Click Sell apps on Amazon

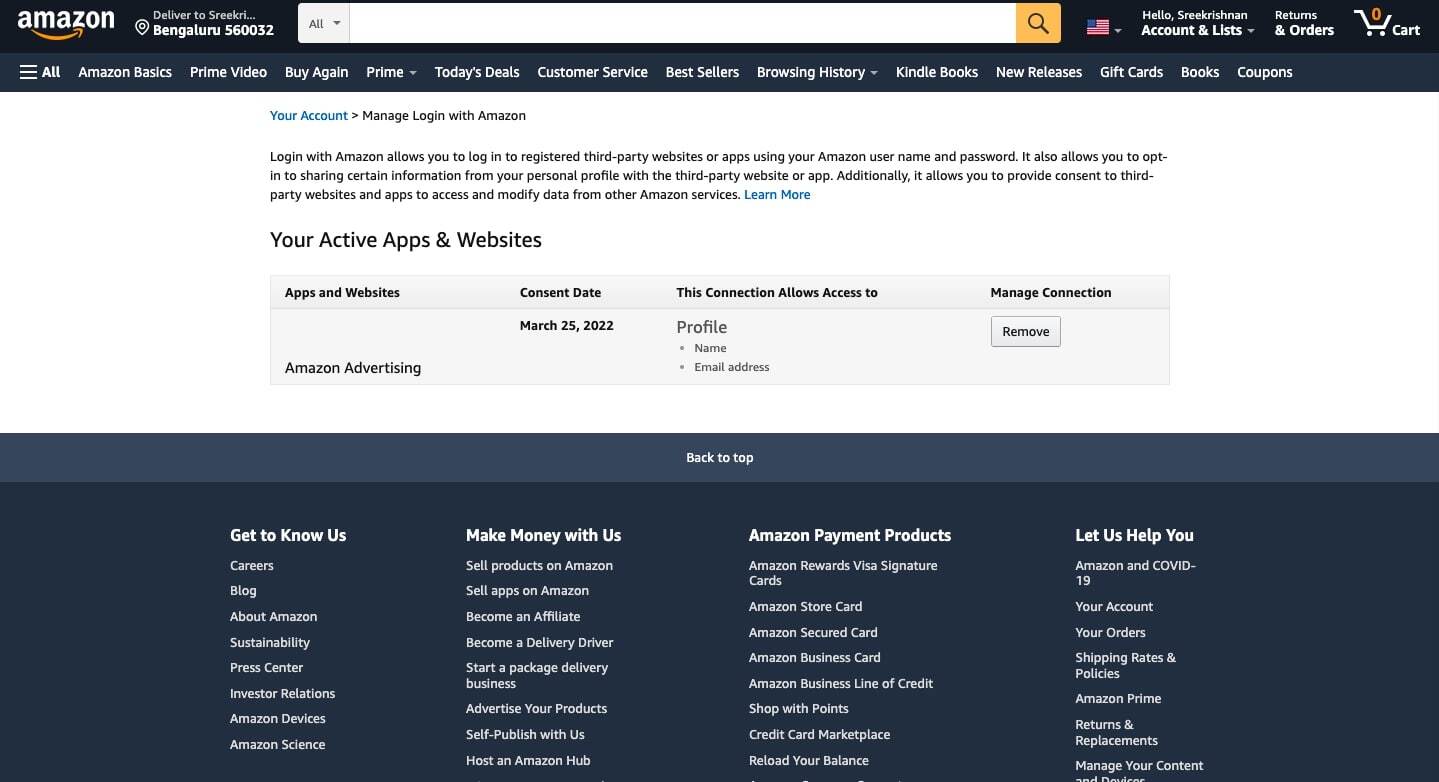click(527, 591)
